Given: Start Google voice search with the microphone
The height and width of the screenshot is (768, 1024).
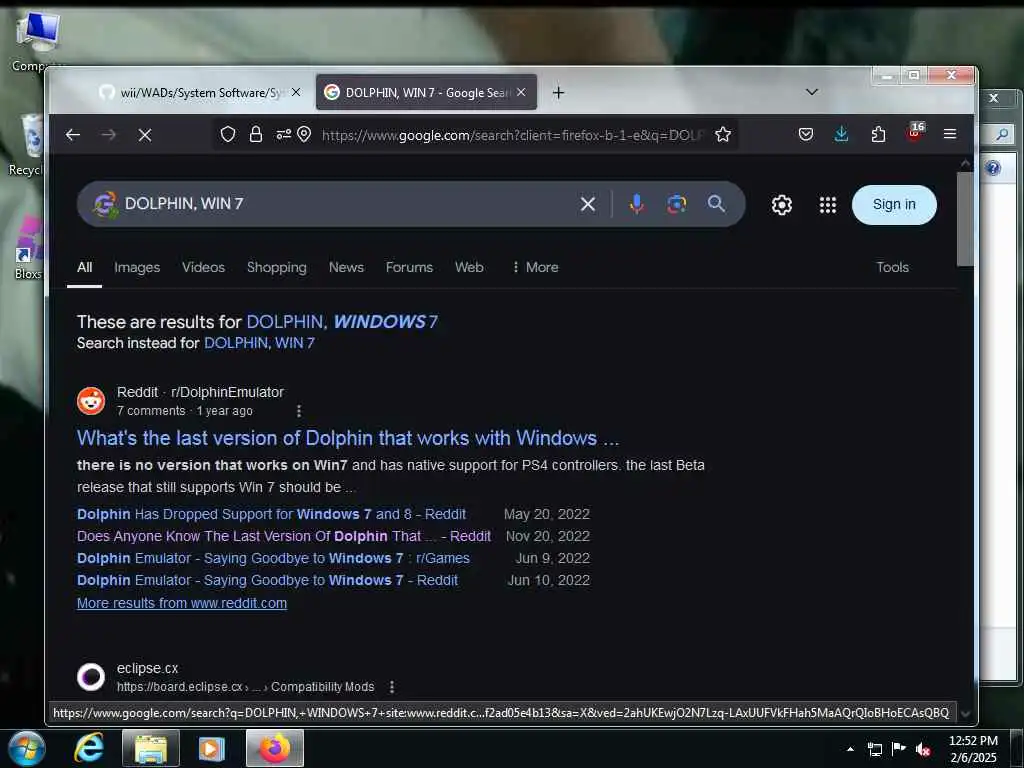Looking at the screenshot, I should click(x=637, y=204).
